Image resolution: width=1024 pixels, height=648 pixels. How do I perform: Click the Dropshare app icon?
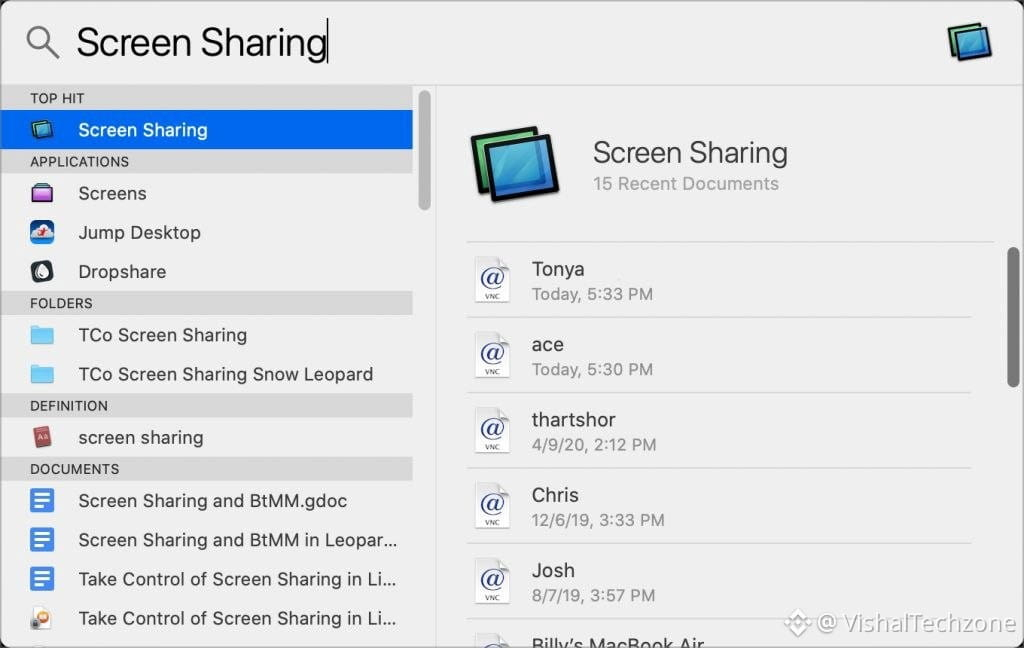pos(42,272)
